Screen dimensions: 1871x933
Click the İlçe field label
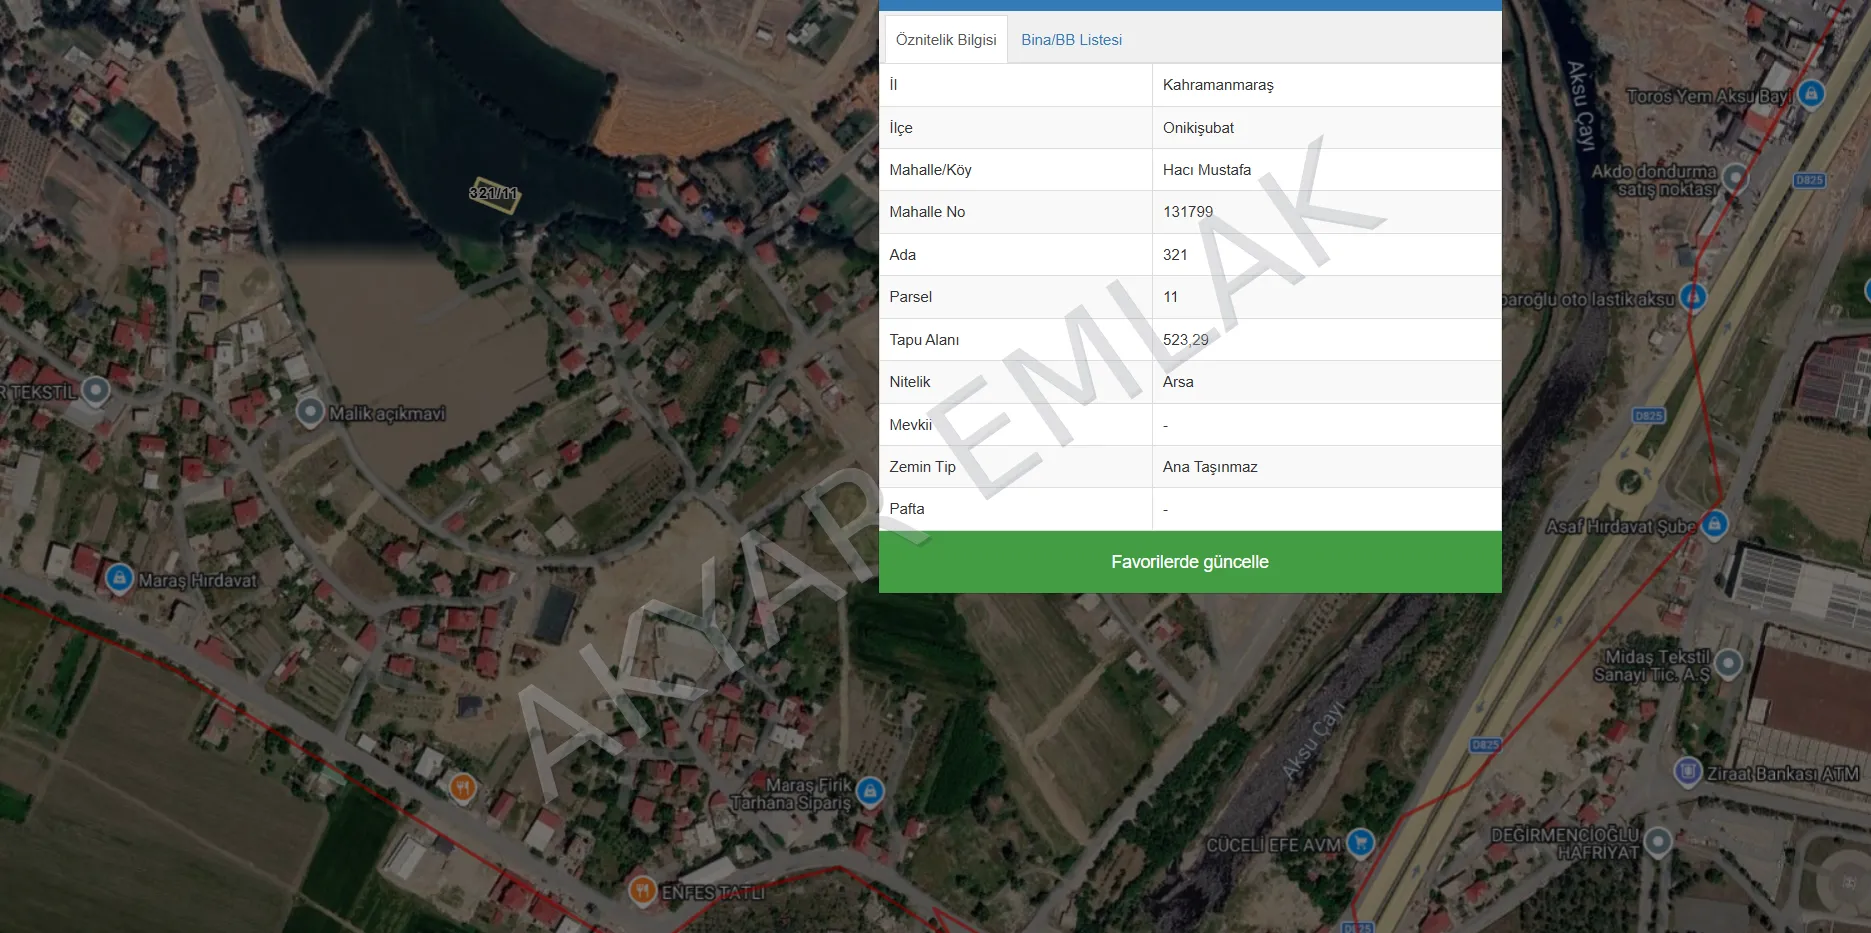click(x=901, y=128)
